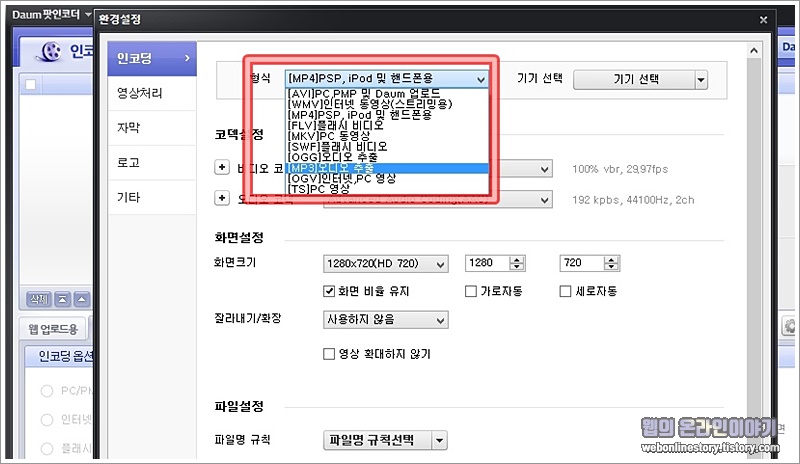The image size is (800, 464).
Task: Enable 가로자동 checkbox
Action: point(471,291)
